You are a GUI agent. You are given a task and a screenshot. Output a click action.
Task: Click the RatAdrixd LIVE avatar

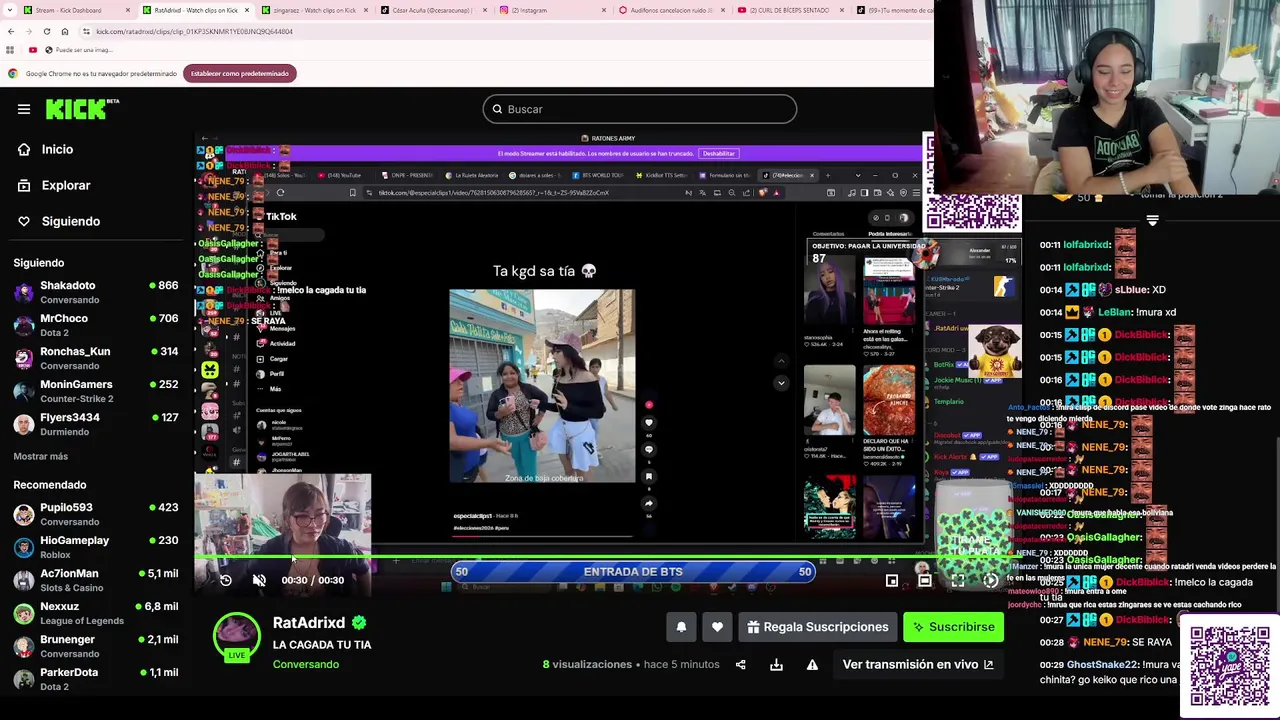[237, 637]
